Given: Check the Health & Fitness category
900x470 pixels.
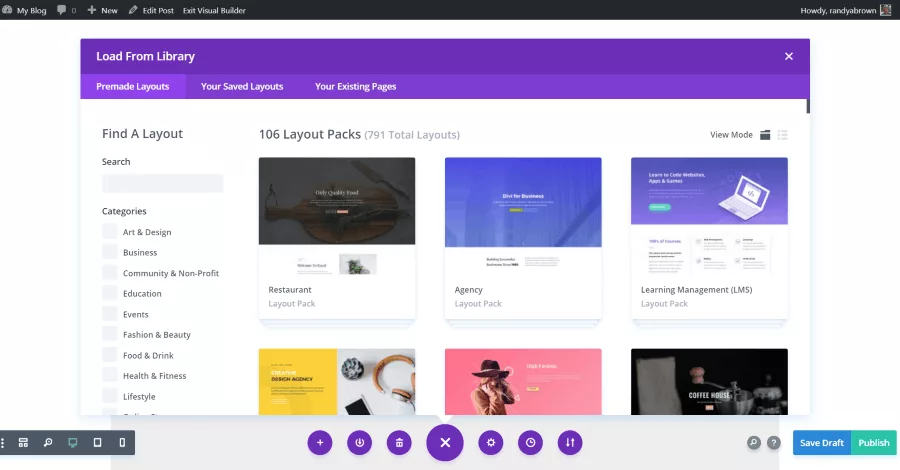Looking at the screenshot, I should pyautogui.click(x=110, y=376).
